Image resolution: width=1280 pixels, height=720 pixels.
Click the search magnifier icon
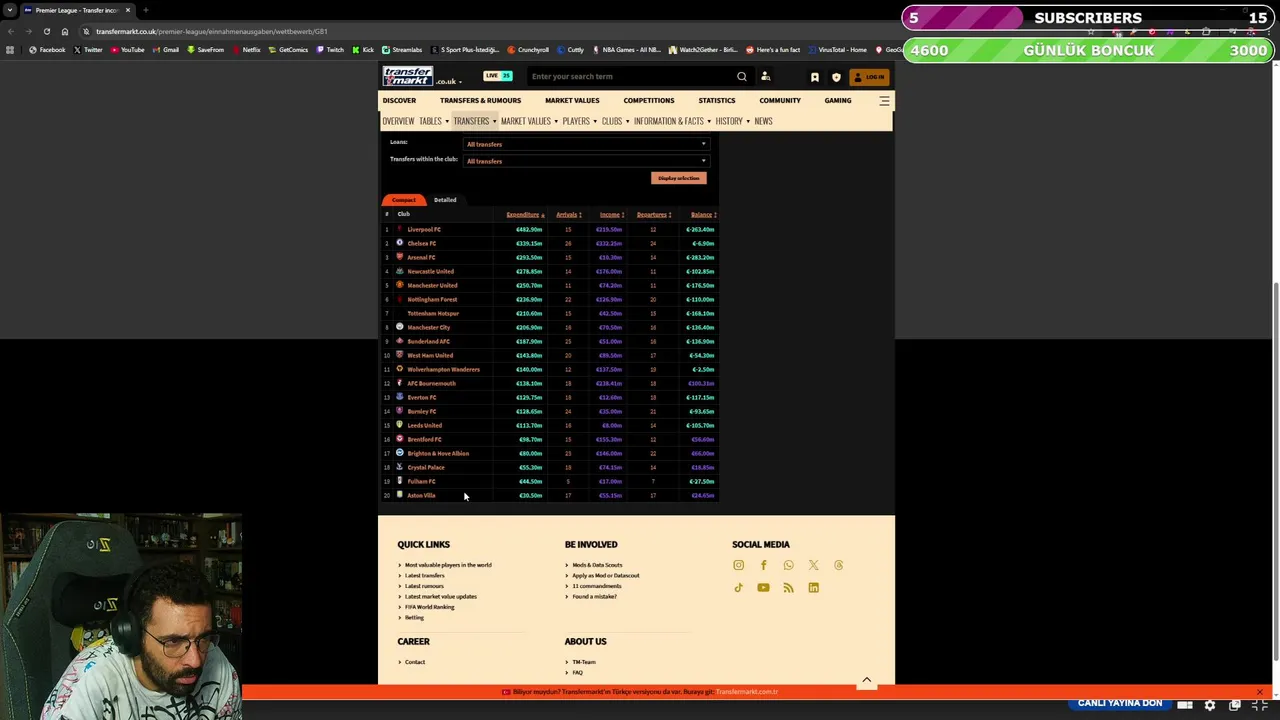741,77
